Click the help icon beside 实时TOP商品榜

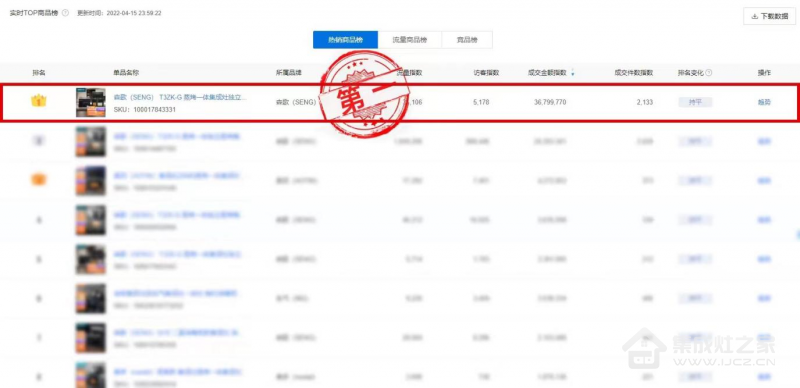point(65,13)
